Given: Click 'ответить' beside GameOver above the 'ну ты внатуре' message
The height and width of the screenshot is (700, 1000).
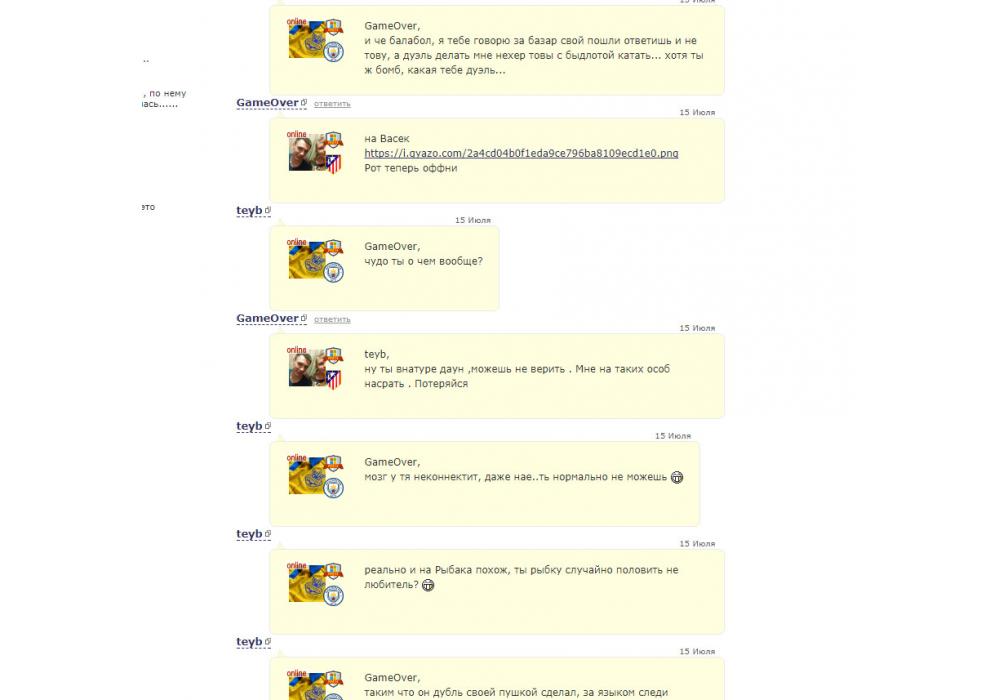Looking at the screenshot, I should 332,319.
